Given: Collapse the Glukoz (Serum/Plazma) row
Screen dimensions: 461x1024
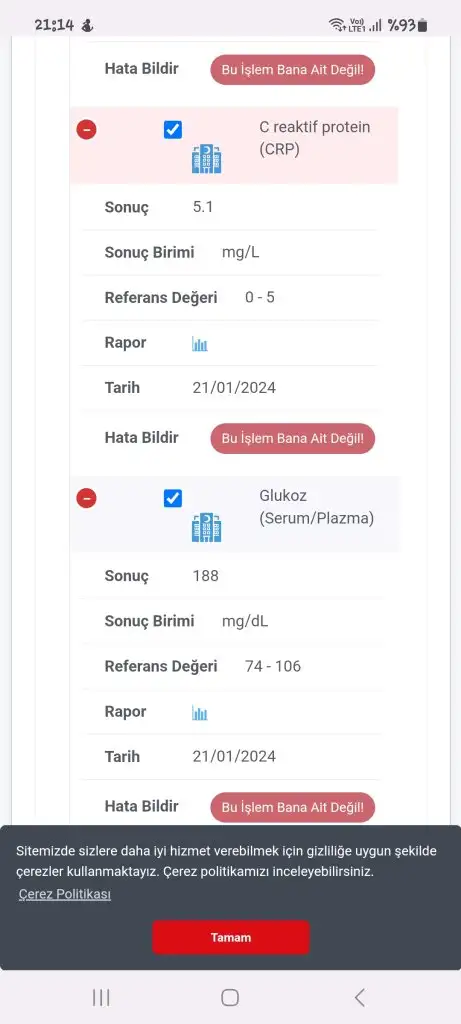Looking at the screenshot, I should click(86, 498).
